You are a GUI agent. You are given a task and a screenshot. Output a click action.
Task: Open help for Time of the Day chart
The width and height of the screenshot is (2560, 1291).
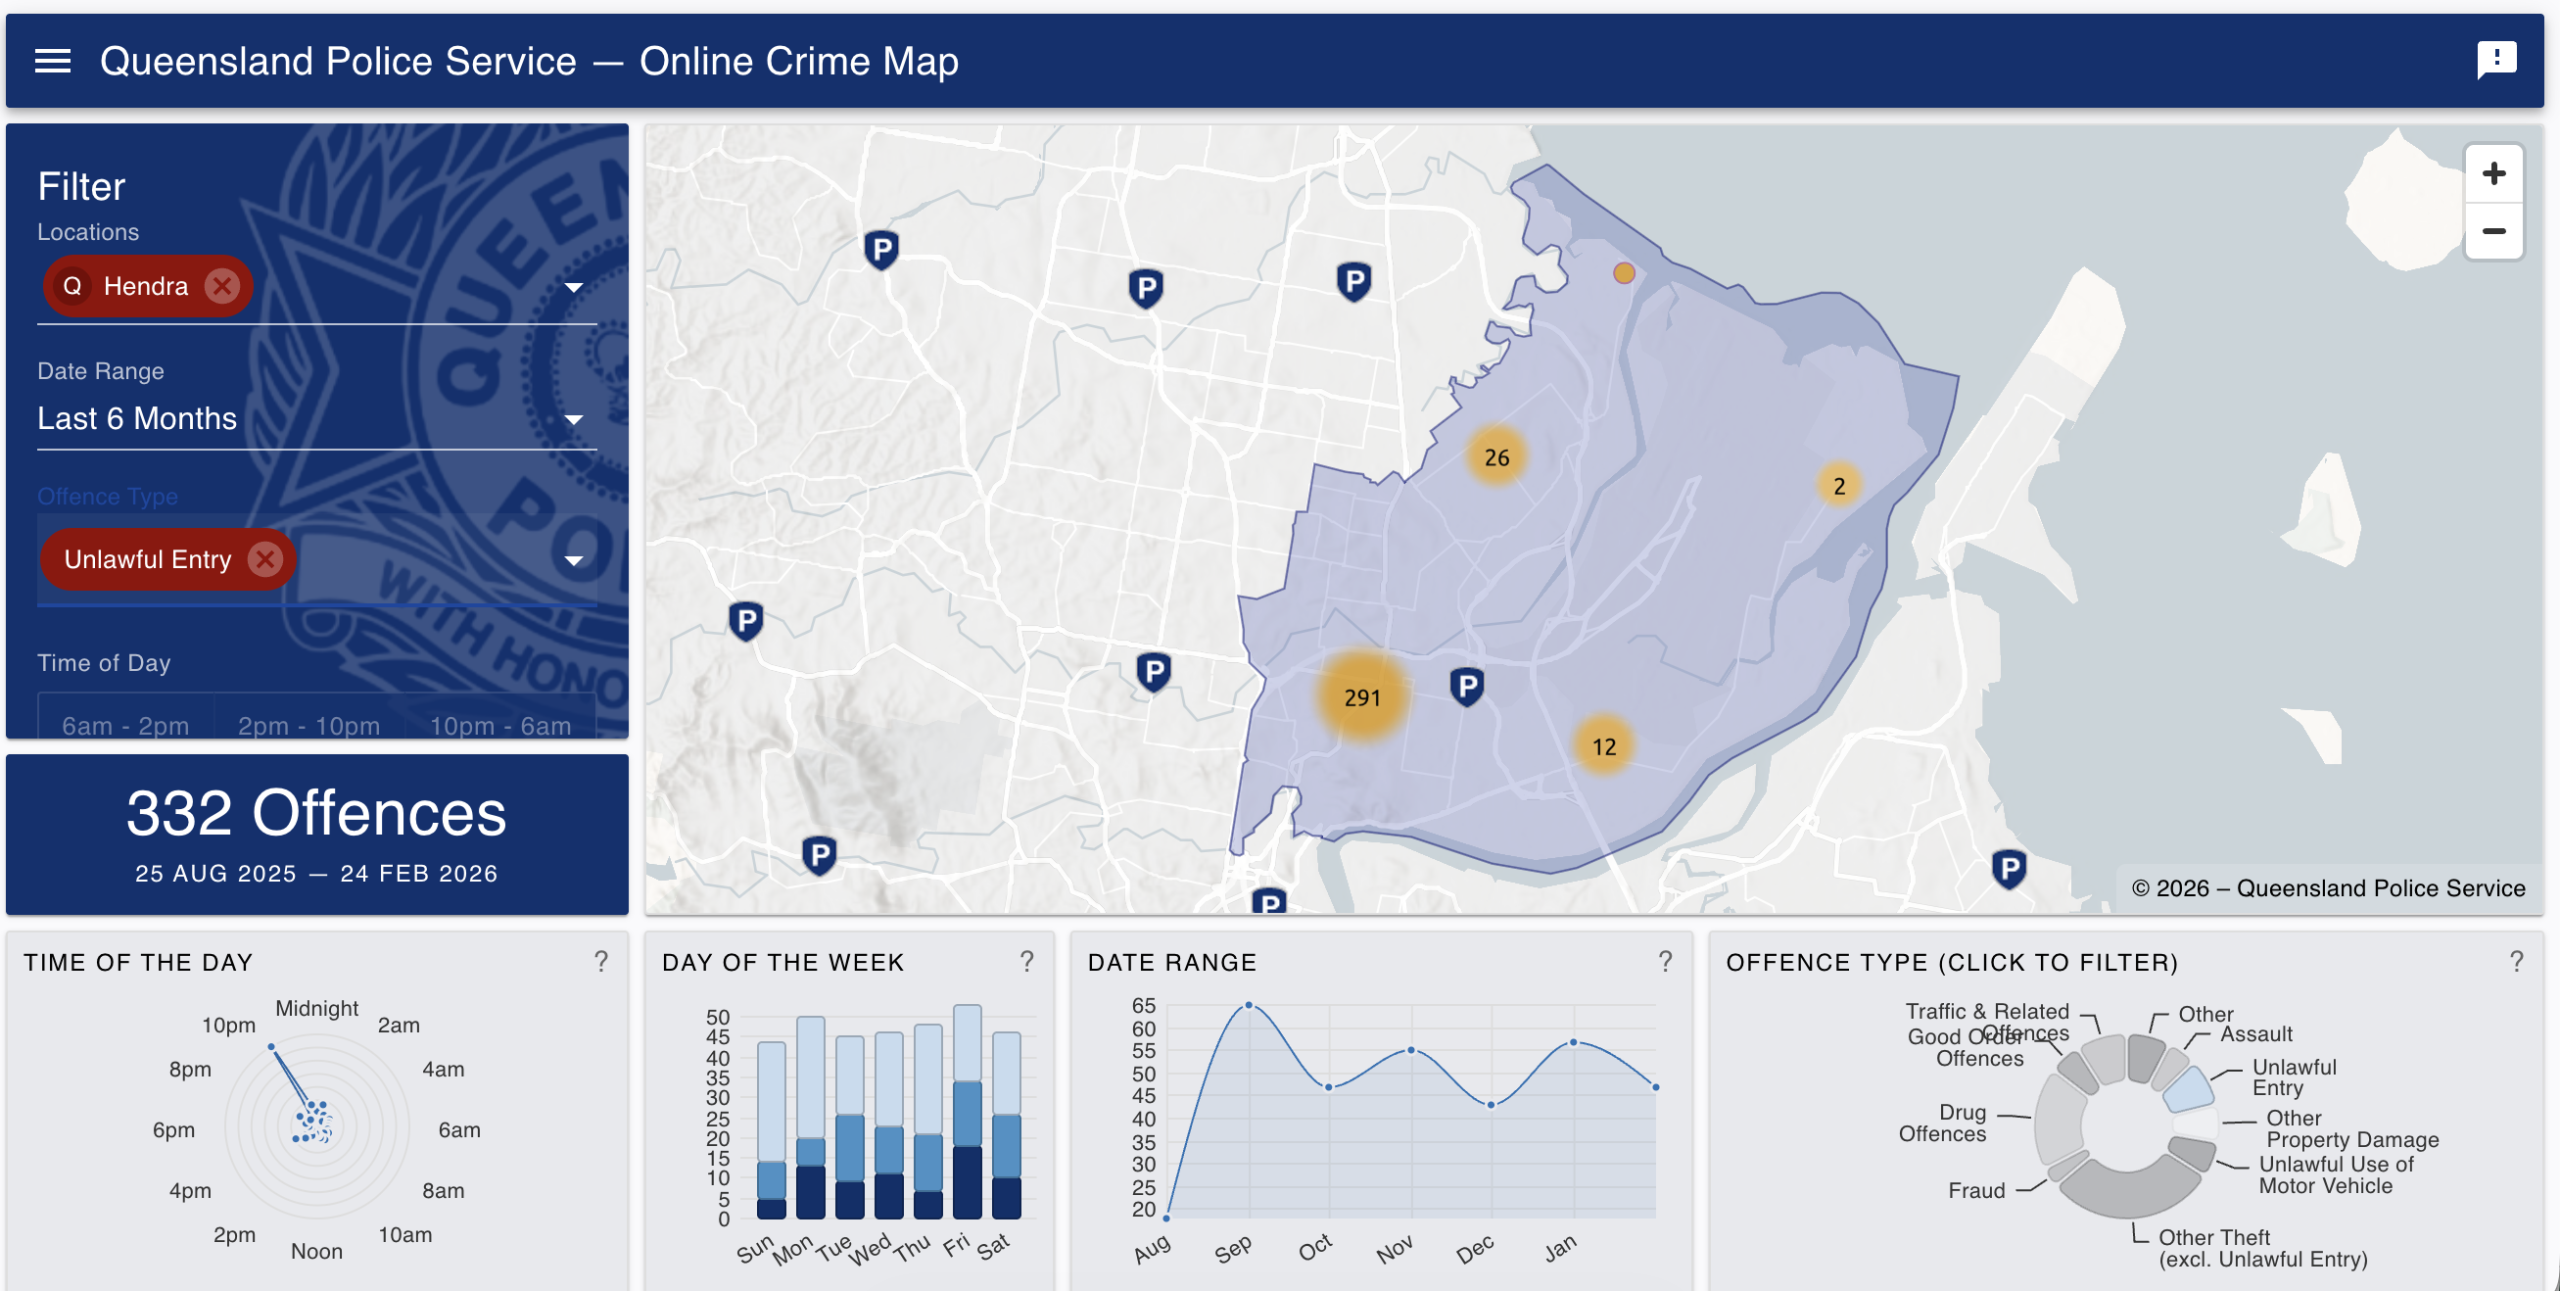(601, 961)
